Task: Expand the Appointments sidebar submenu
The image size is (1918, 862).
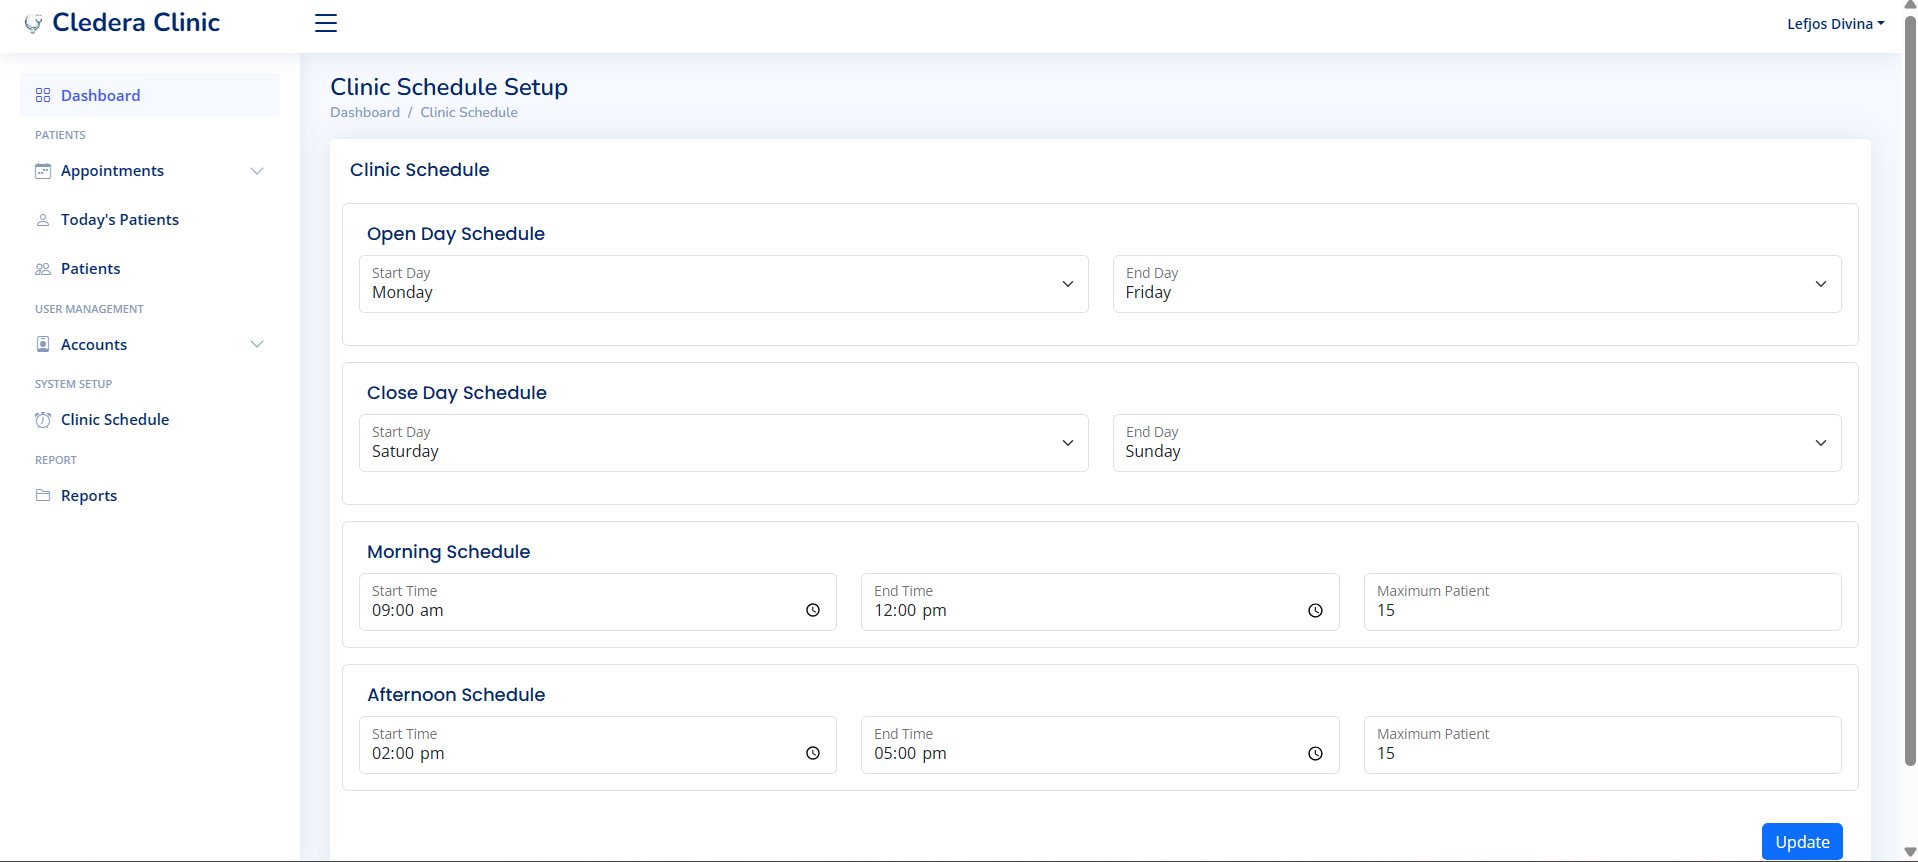Action: pos(257,171)
